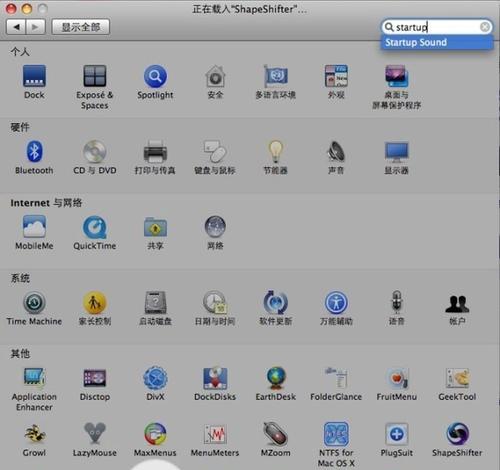Click the search magnifier icon
Image resolution: width=500 pixels, height=470 pixels.
coord(389,27)
